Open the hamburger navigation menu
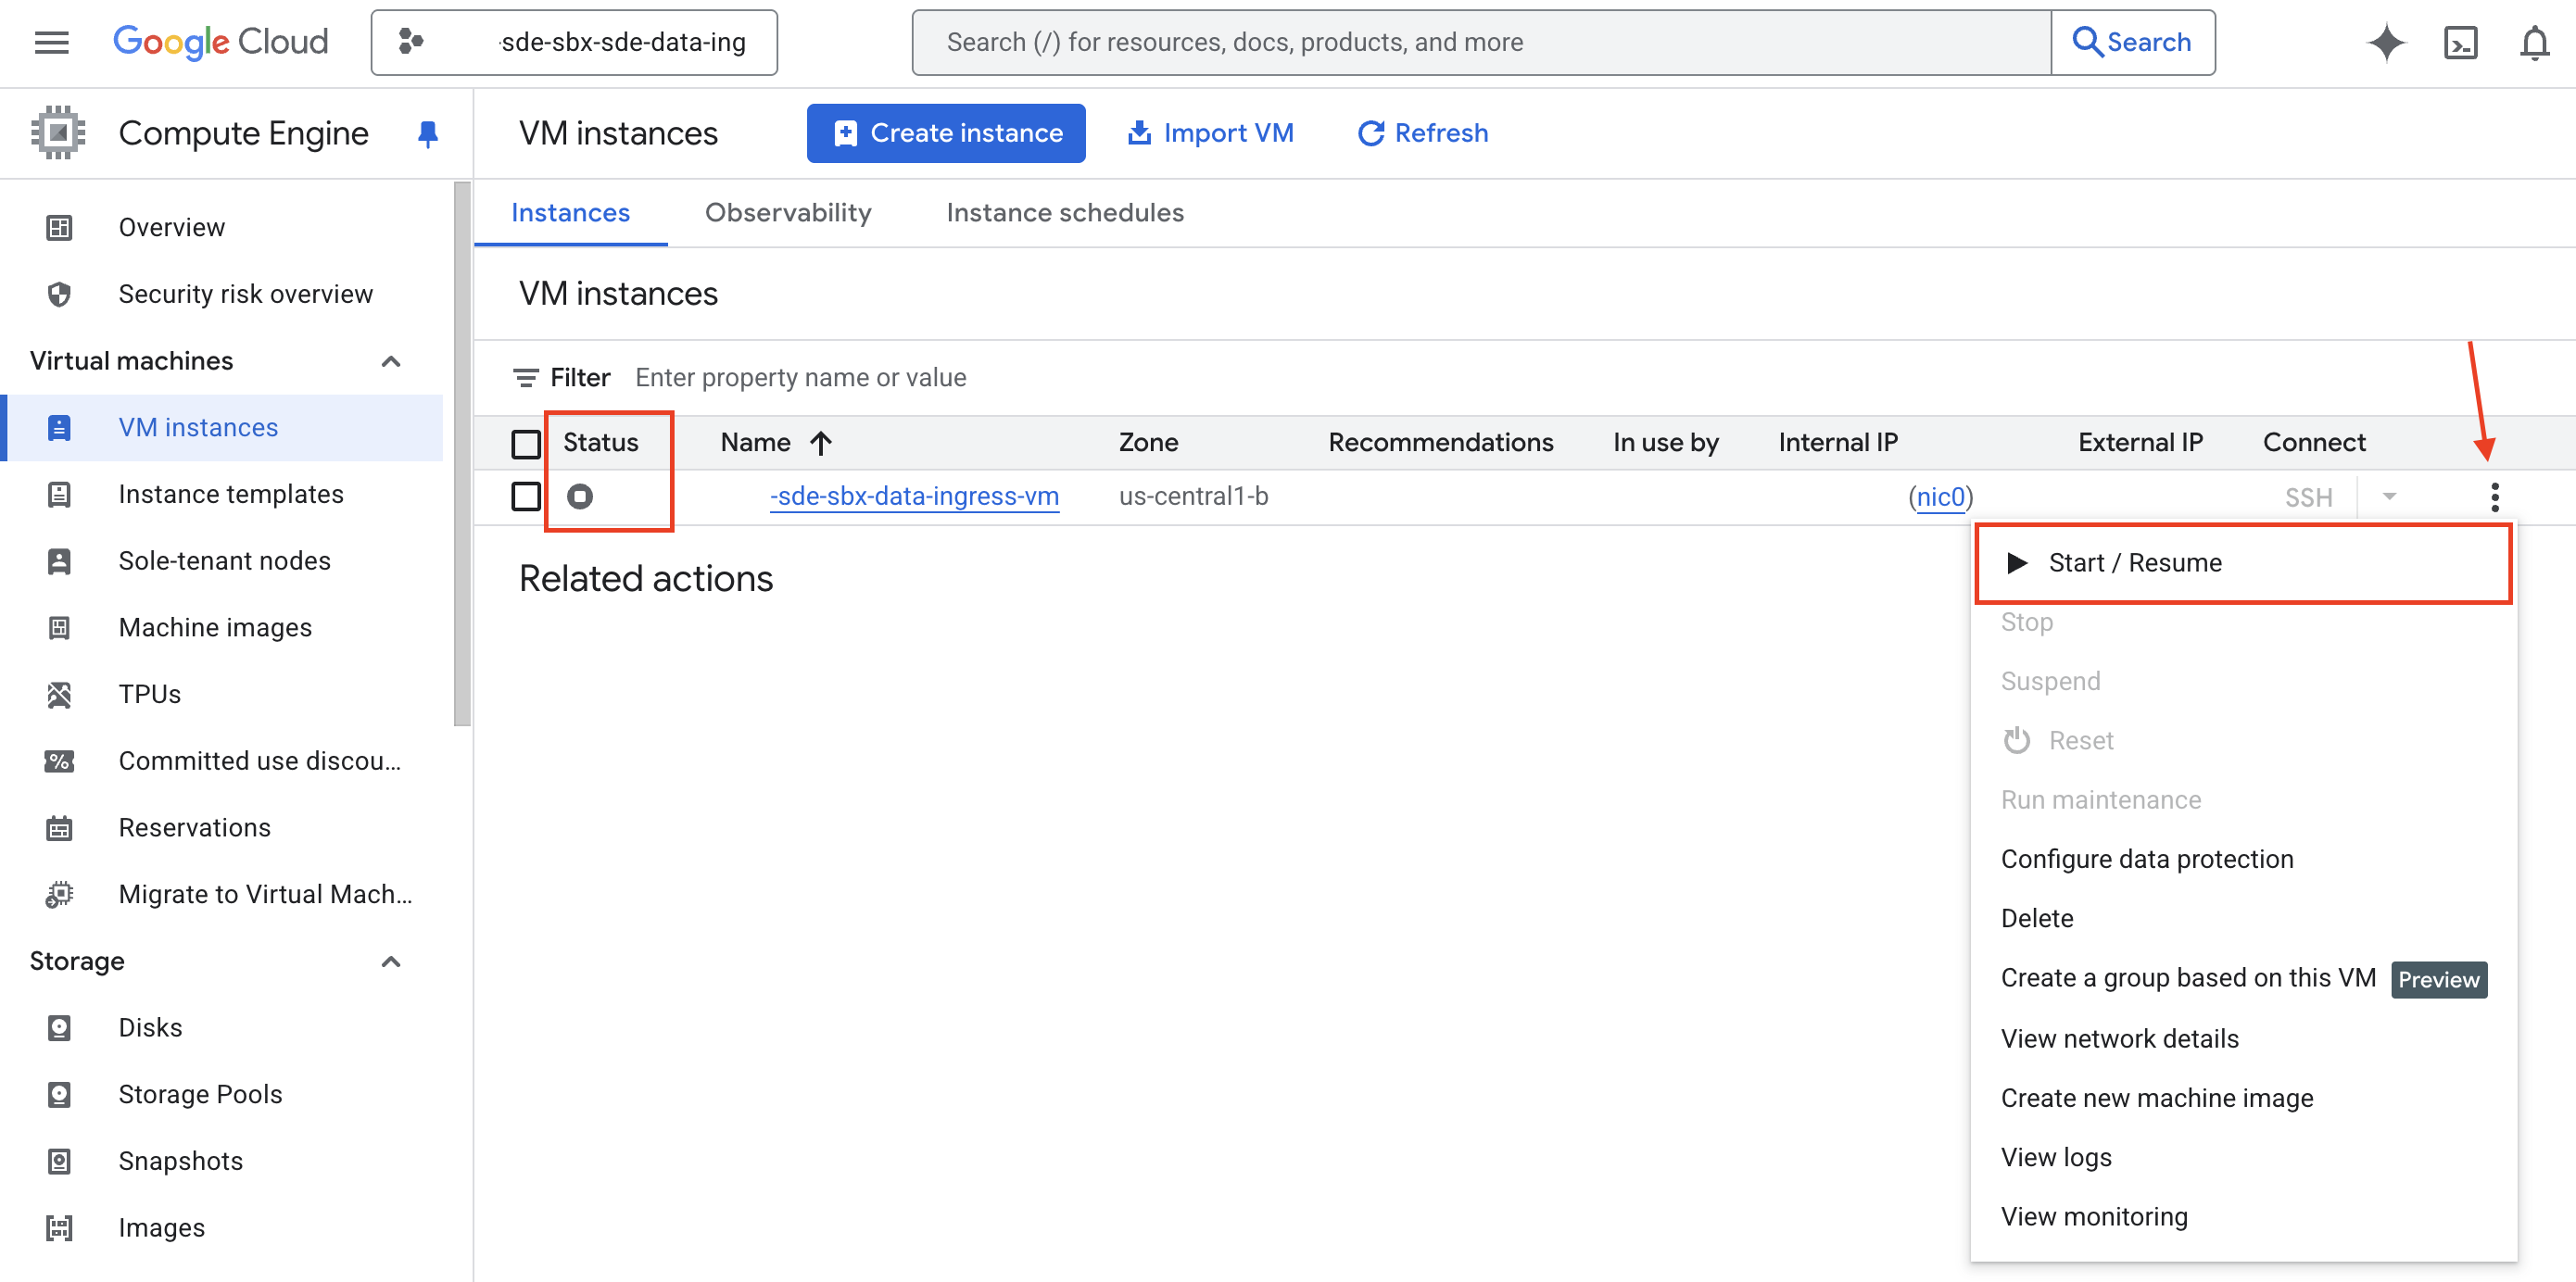This screenshot has height=1282, width=2576. pos(51,42)
